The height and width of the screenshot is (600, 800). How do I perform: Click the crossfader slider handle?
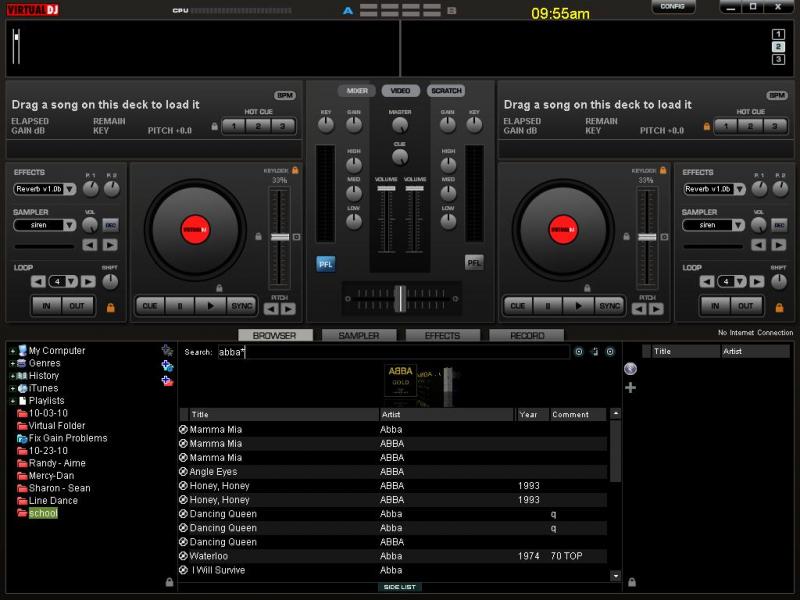click(400, 298)
